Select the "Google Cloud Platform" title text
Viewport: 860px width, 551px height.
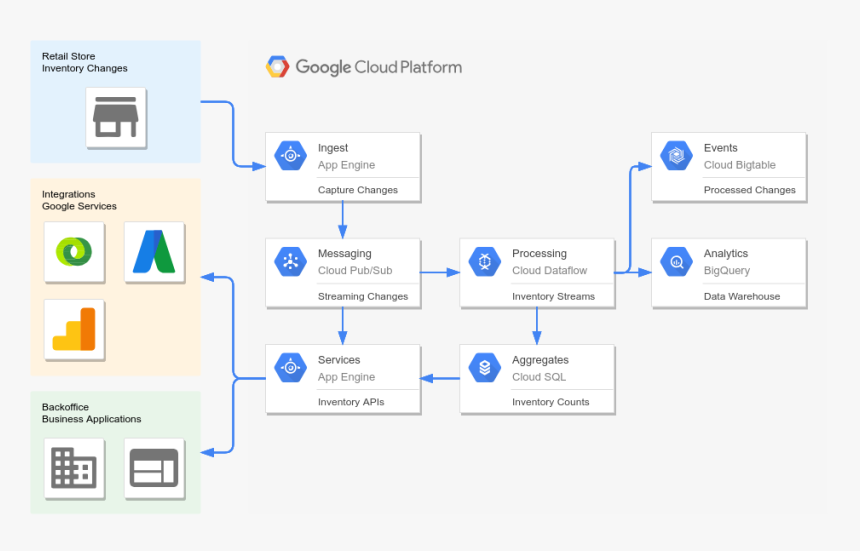(x=378, y=67)
